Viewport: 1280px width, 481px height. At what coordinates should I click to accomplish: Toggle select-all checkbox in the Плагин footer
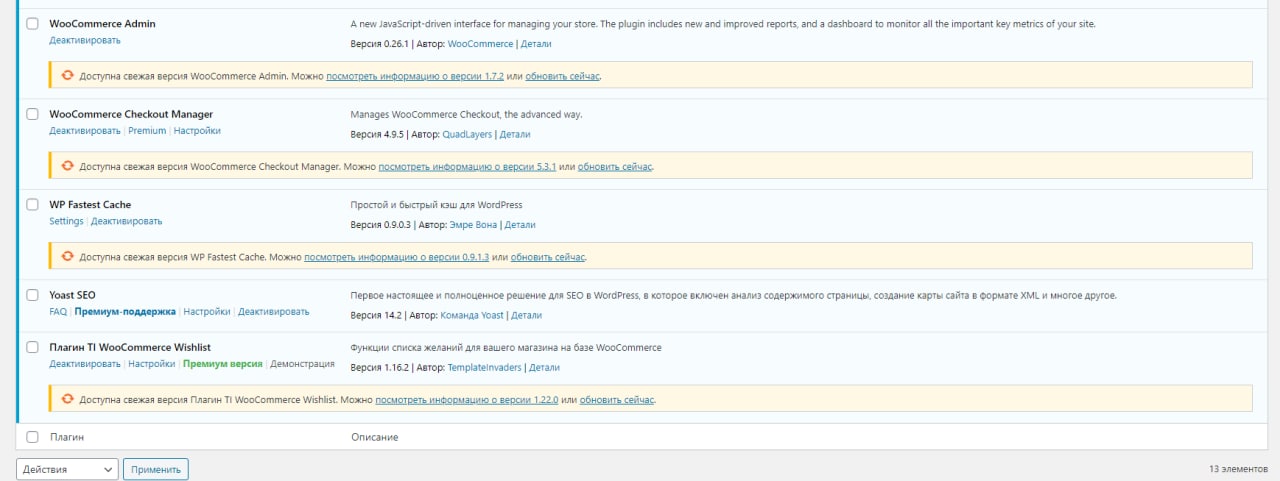click(x=32, y=437)
